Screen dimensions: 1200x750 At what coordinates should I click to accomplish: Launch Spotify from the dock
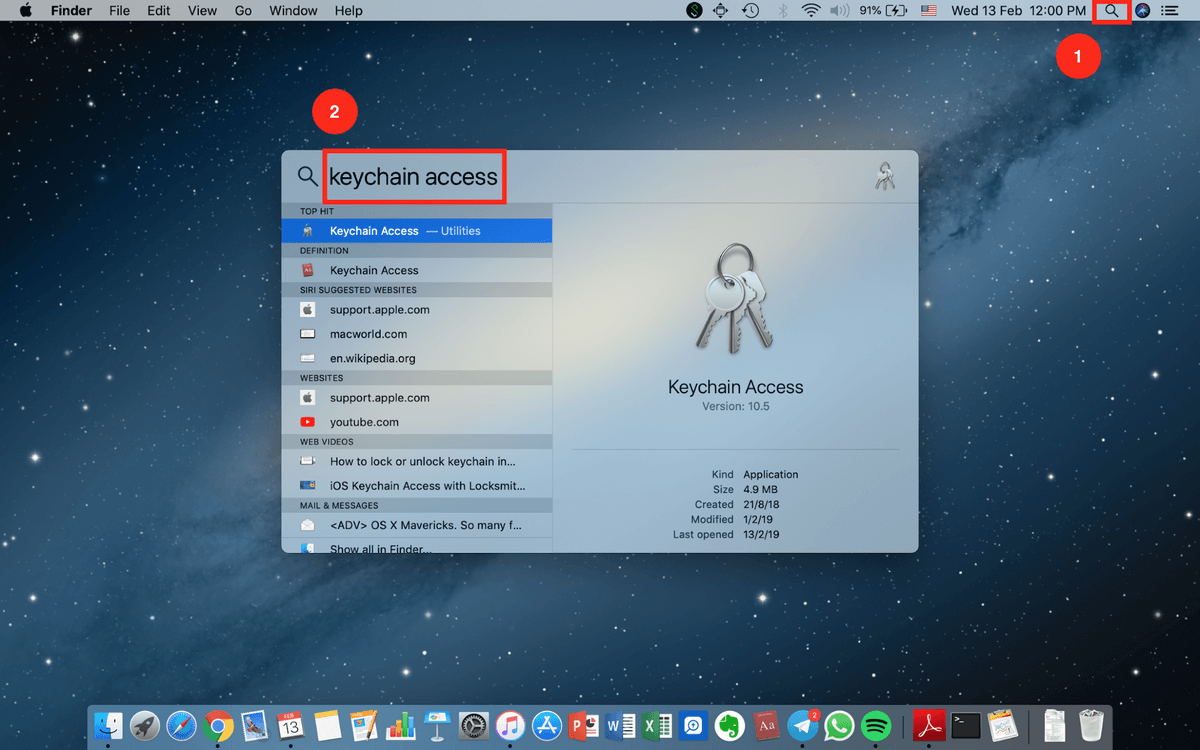pos(876,725)
